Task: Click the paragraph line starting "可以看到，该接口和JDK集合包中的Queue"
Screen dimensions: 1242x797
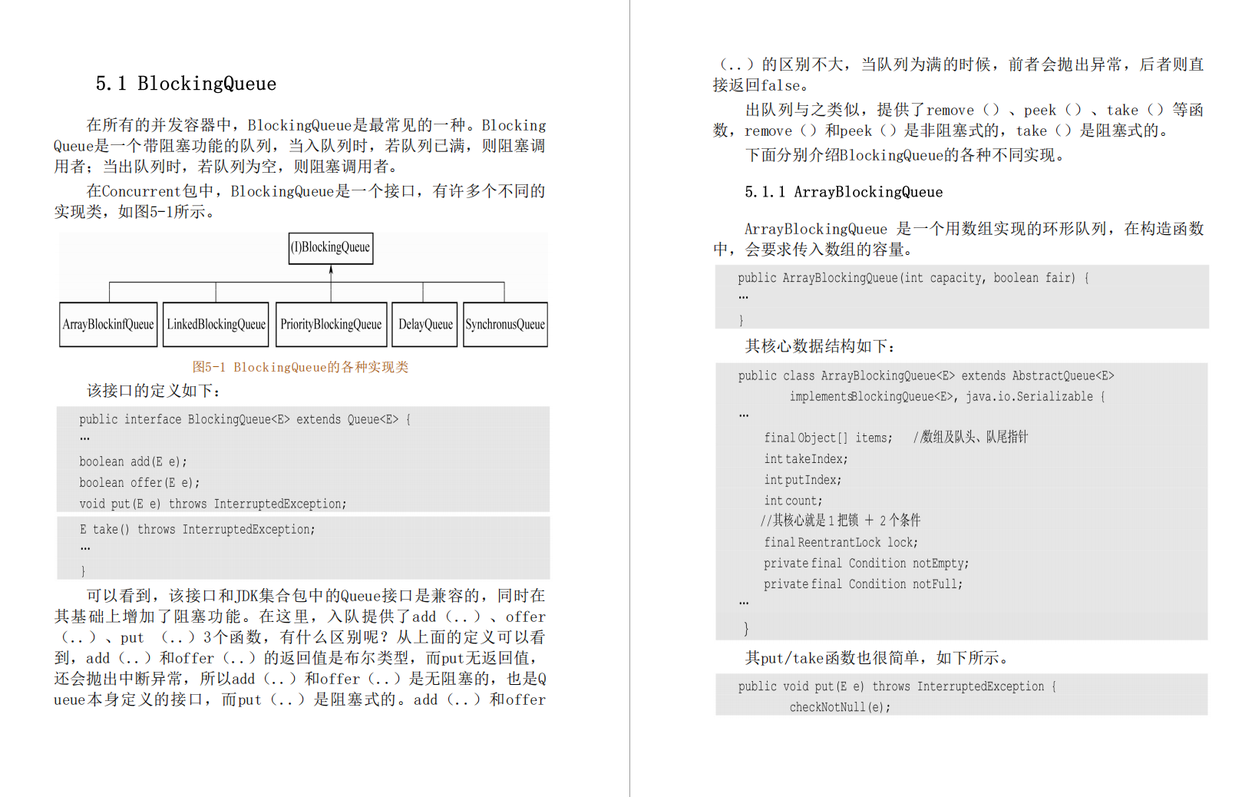Action: point(316,595)
